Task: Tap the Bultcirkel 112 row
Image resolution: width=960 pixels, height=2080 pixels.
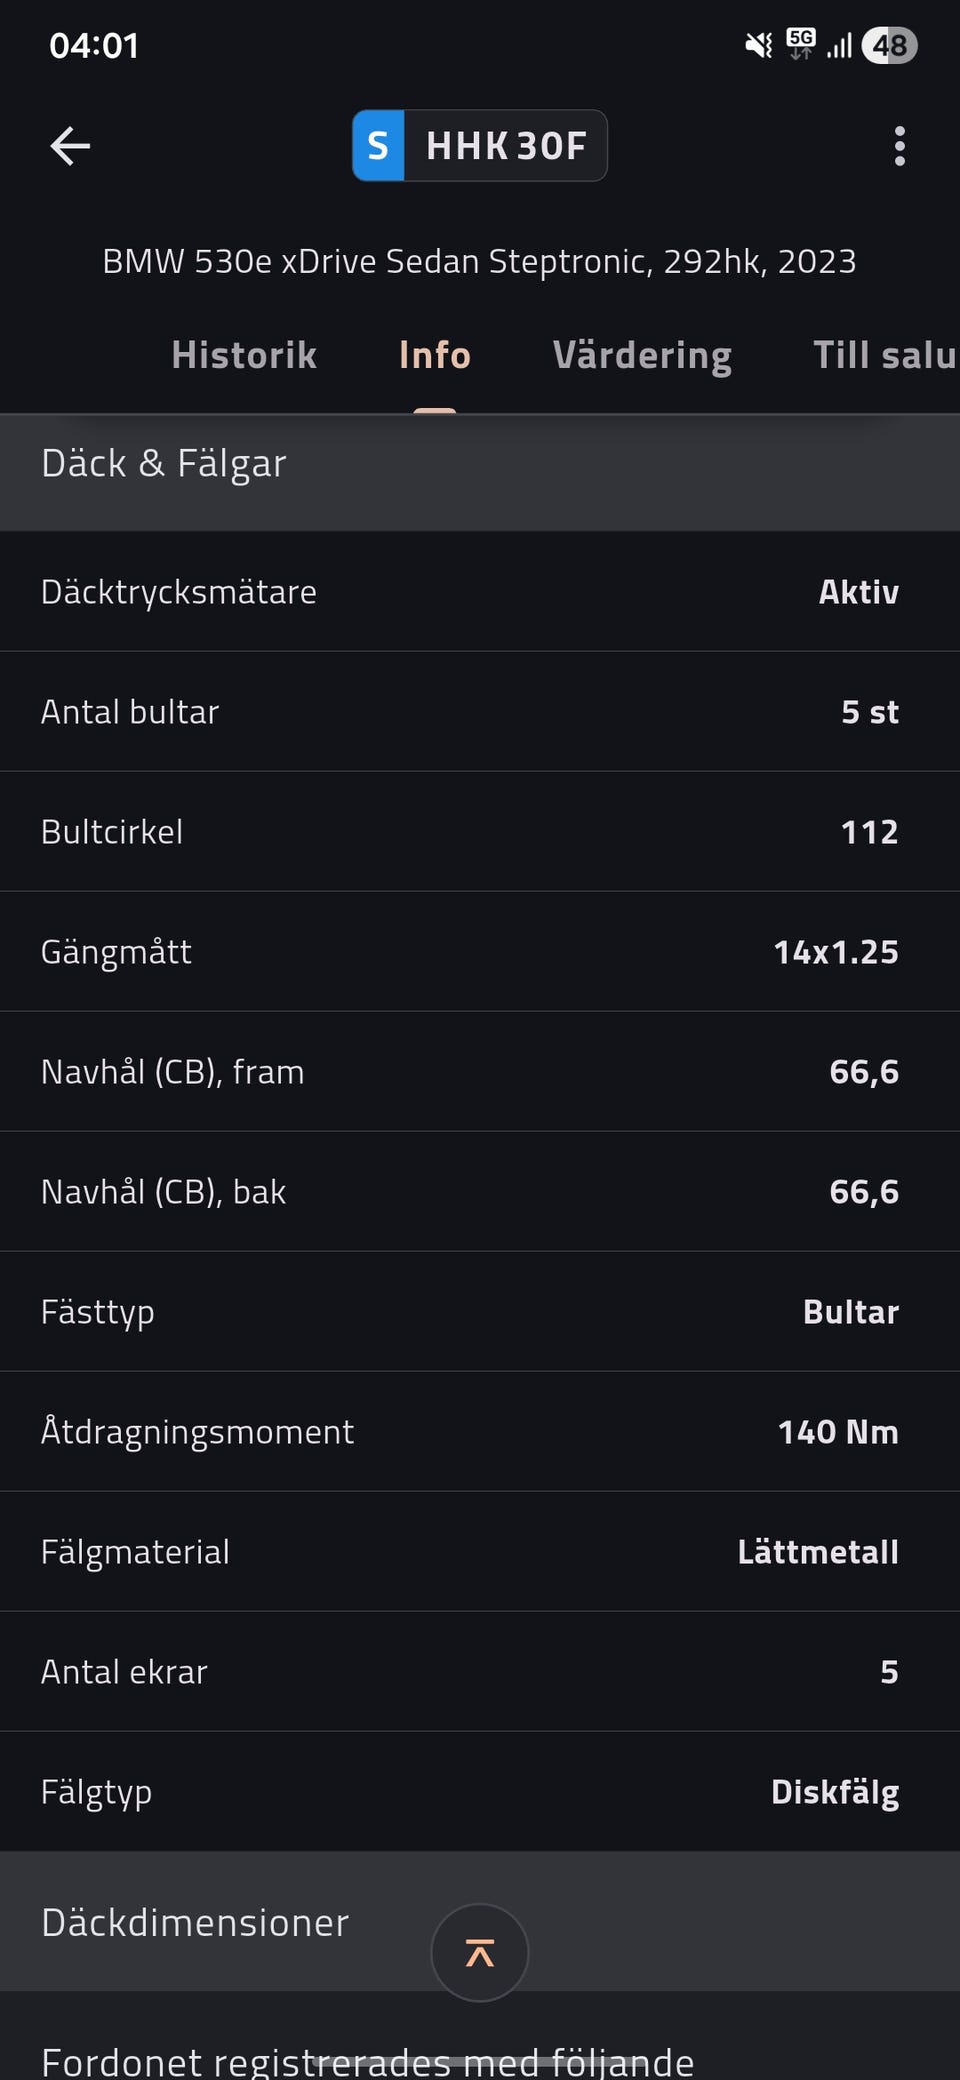Action: point(480,832)
